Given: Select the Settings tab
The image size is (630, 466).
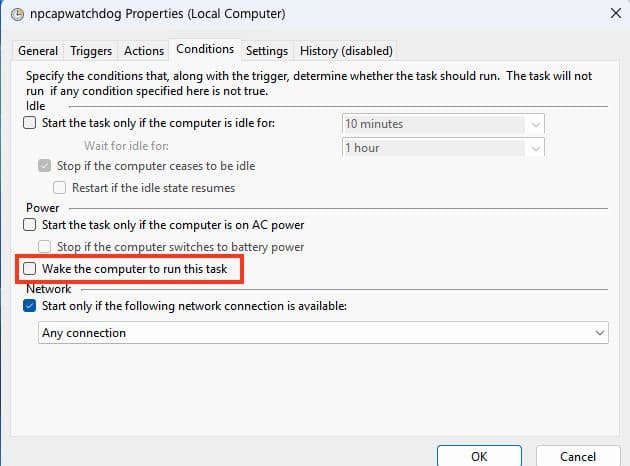Looking at the screenshot, I should 267,51.
